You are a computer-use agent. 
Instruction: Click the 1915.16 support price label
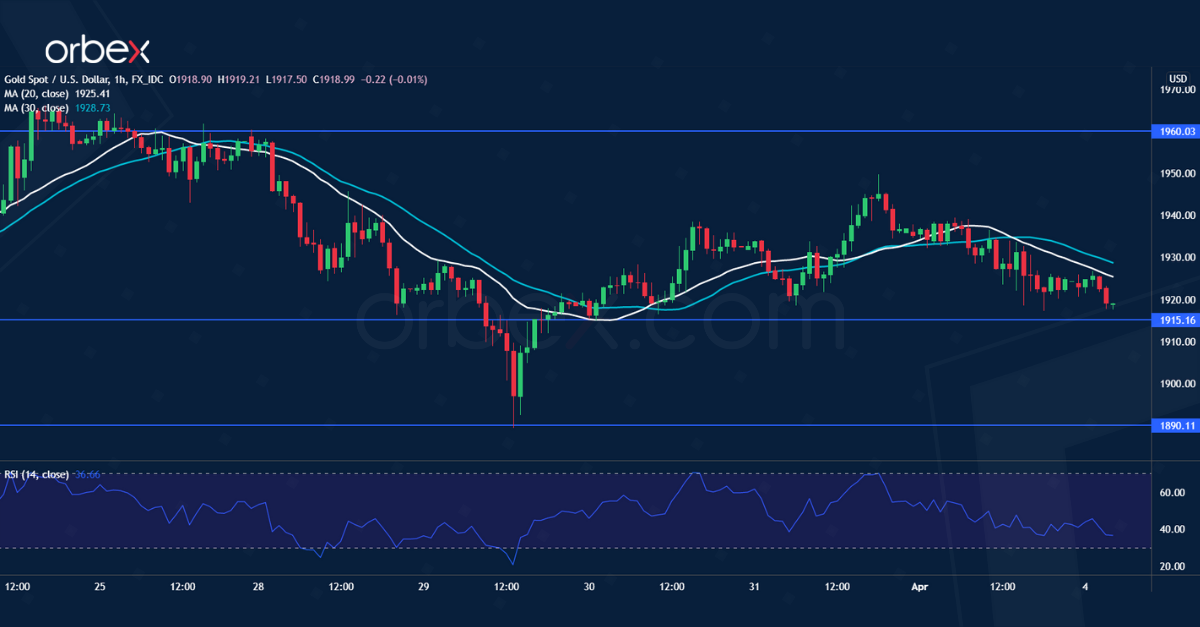pyautogui.click(x=1176, y=321)
